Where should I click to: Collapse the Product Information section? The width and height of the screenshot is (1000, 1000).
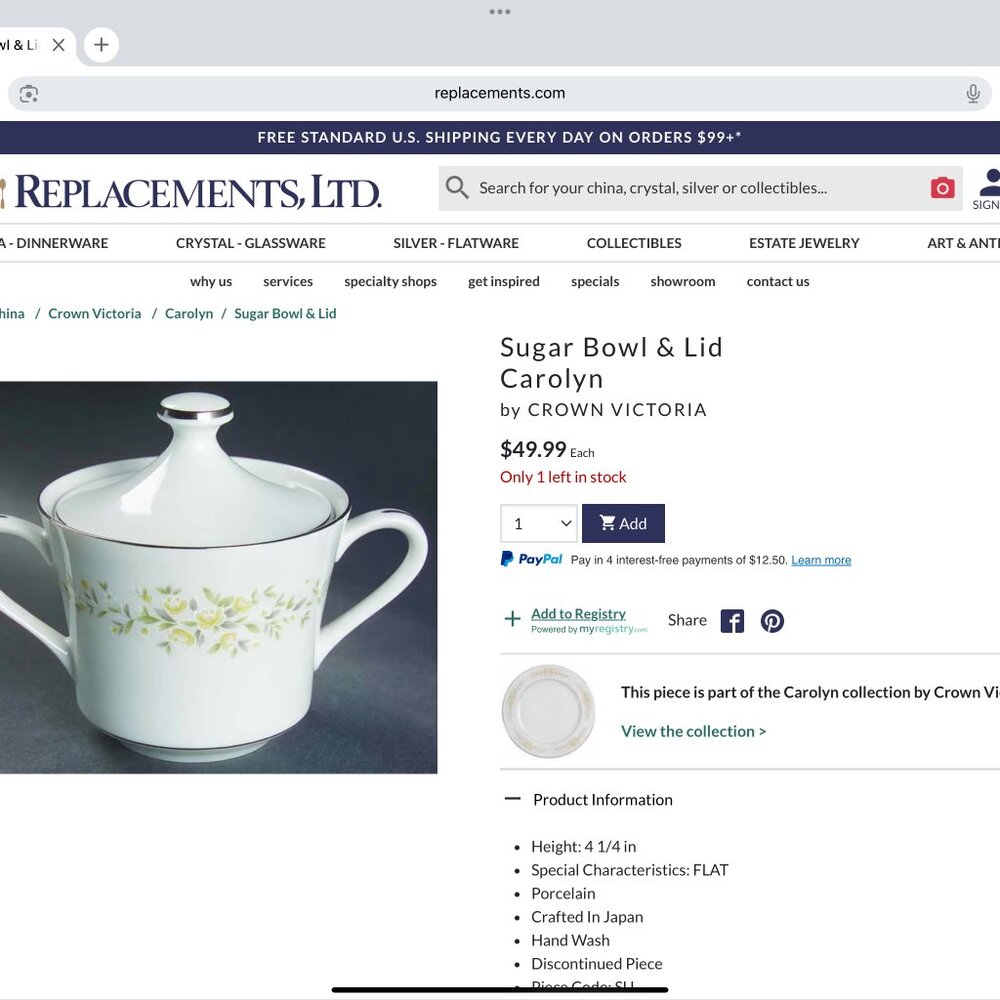(x=513, y=799)
